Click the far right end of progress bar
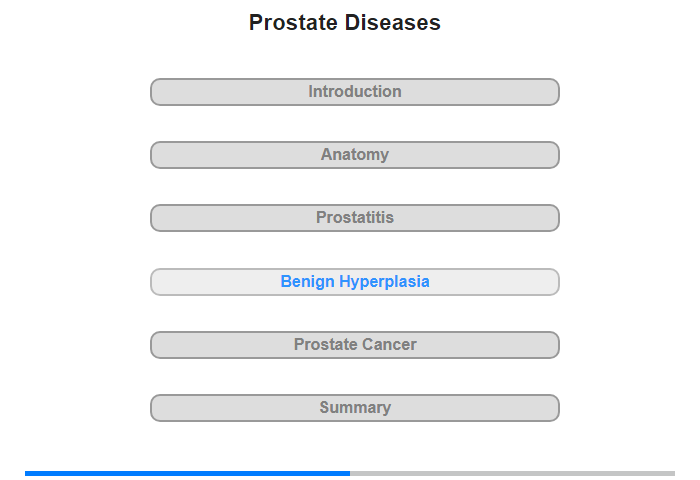This screenshot has height=480, width=700. point(673,473)
